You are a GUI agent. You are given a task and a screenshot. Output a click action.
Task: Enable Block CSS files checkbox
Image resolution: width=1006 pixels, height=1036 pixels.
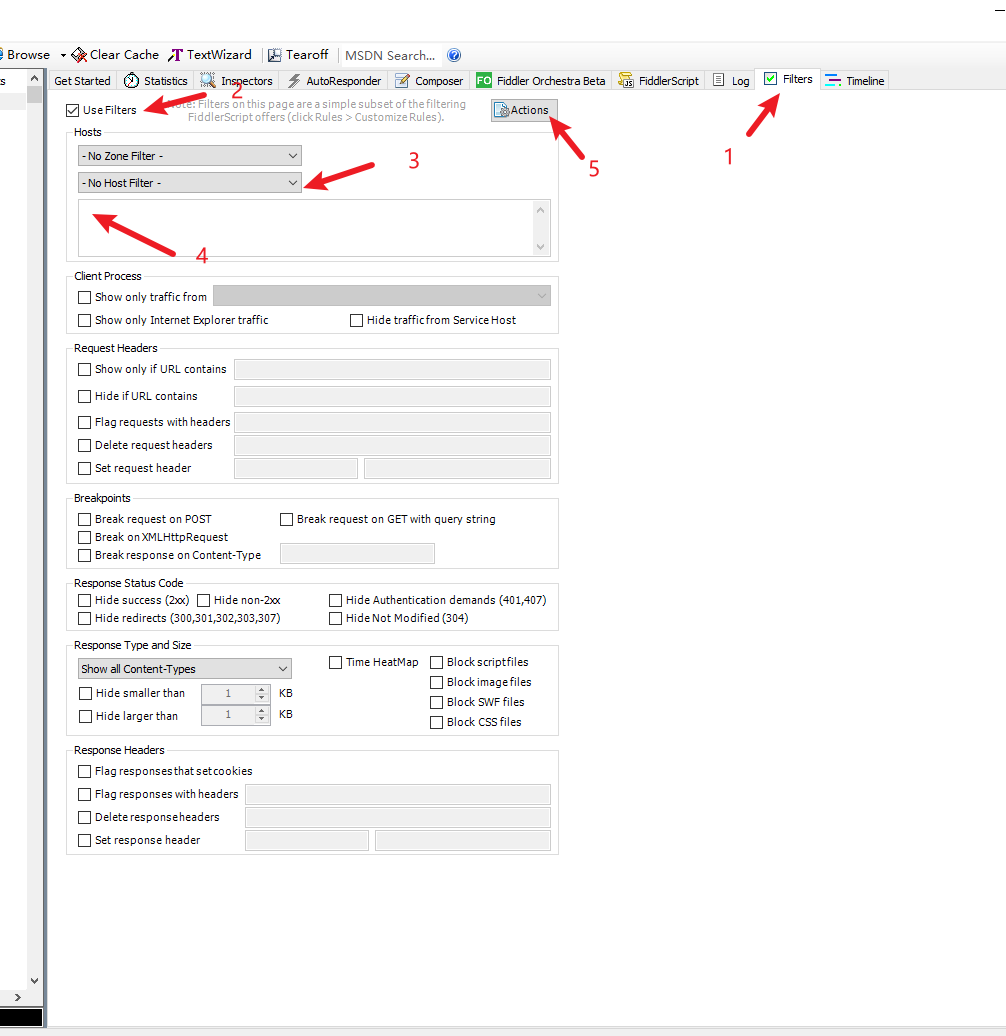tap(437, 723)
